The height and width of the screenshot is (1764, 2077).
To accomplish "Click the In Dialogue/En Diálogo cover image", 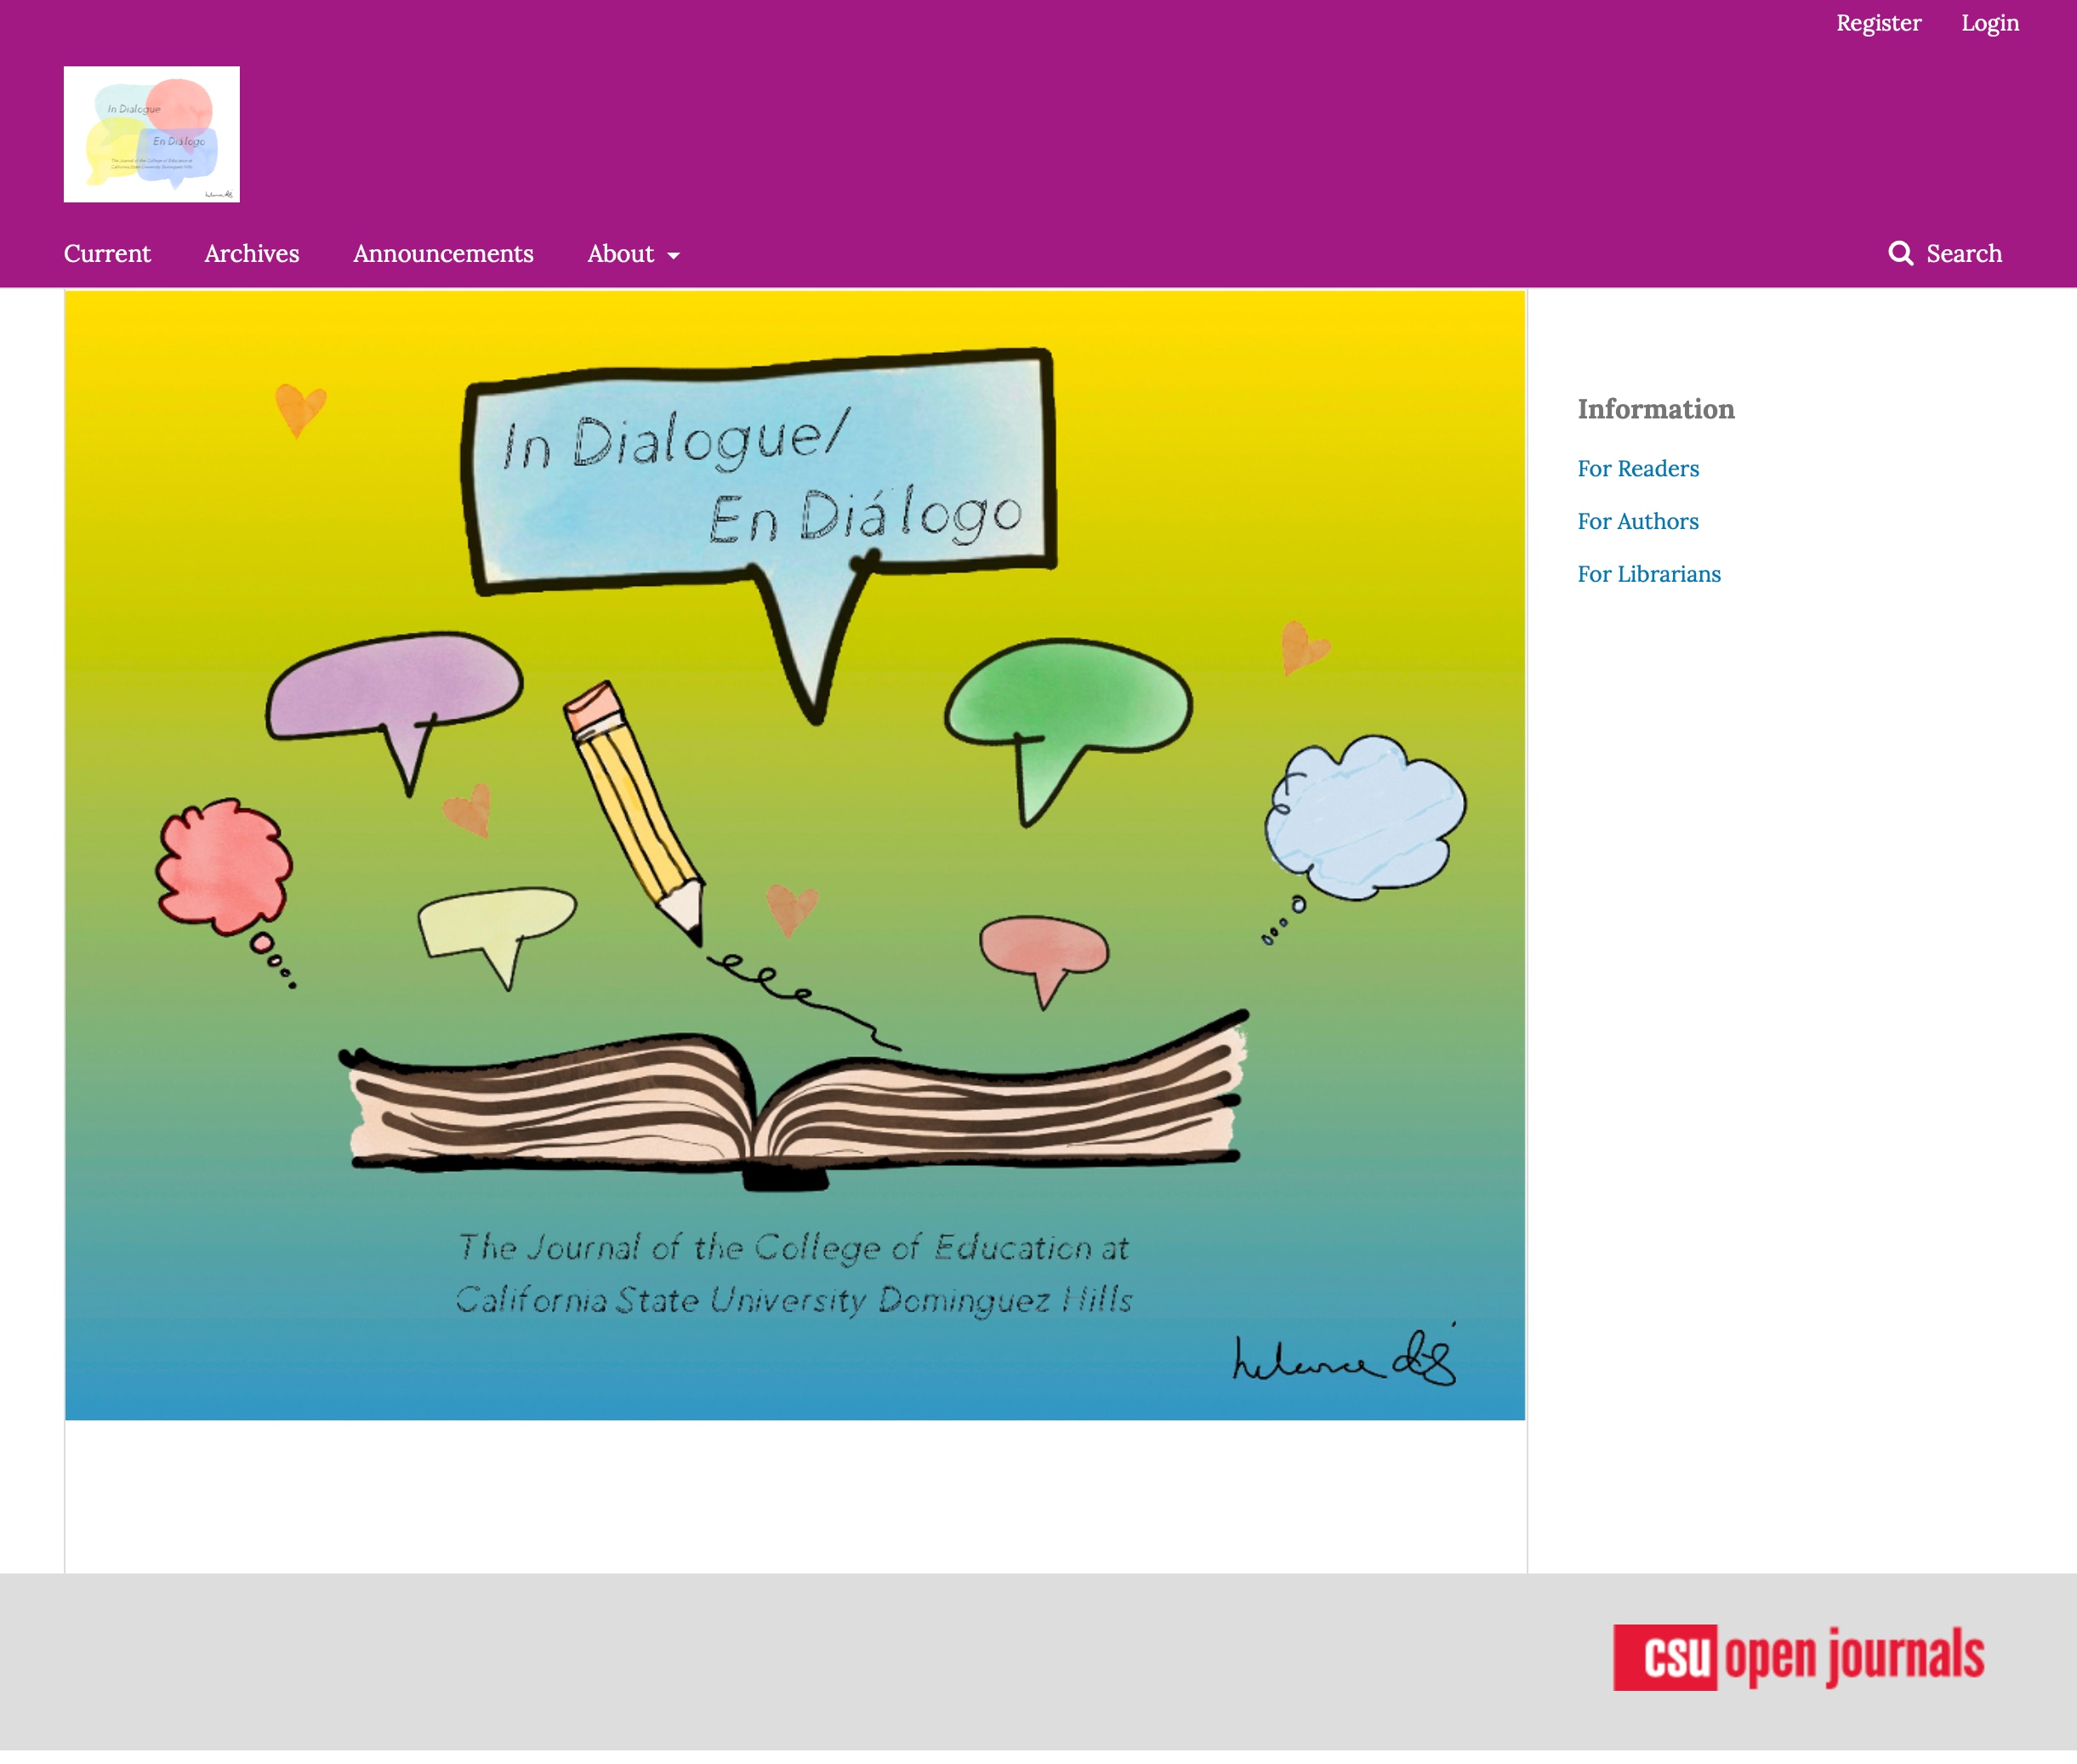I will tap(795, 855).
